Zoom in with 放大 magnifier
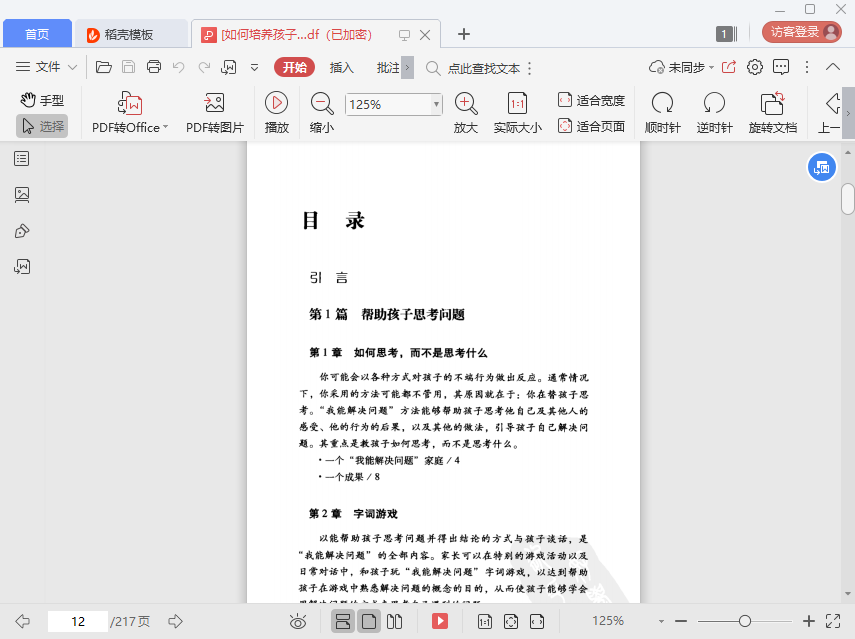The height and width of the screenshot is (639, 855). (466, 112)
